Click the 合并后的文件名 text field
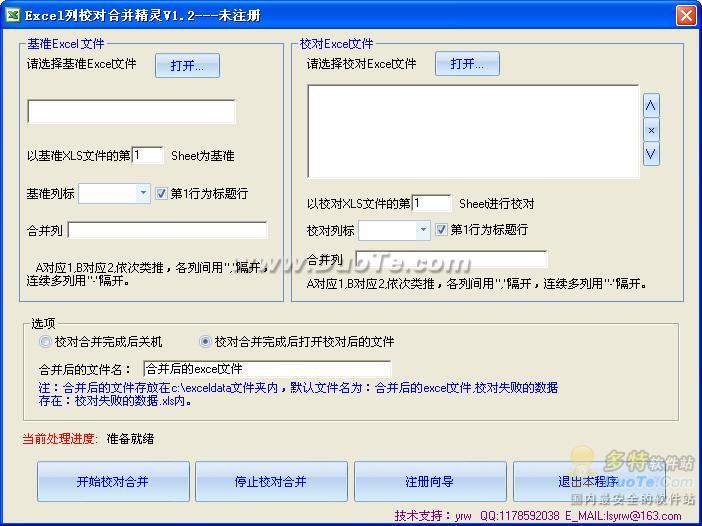The width and height of the screenshot is (702, 526). [x=267, y=369]
